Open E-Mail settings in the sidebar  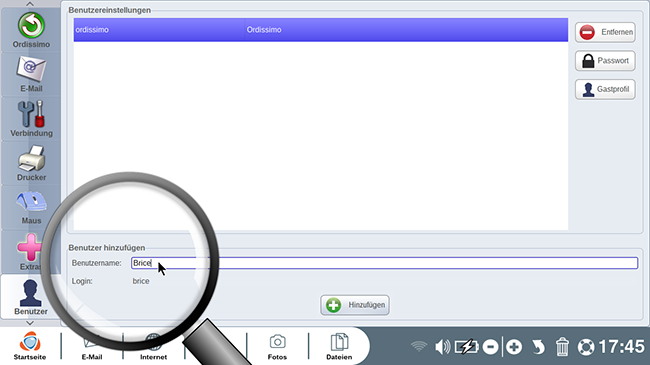click(31, 74)
